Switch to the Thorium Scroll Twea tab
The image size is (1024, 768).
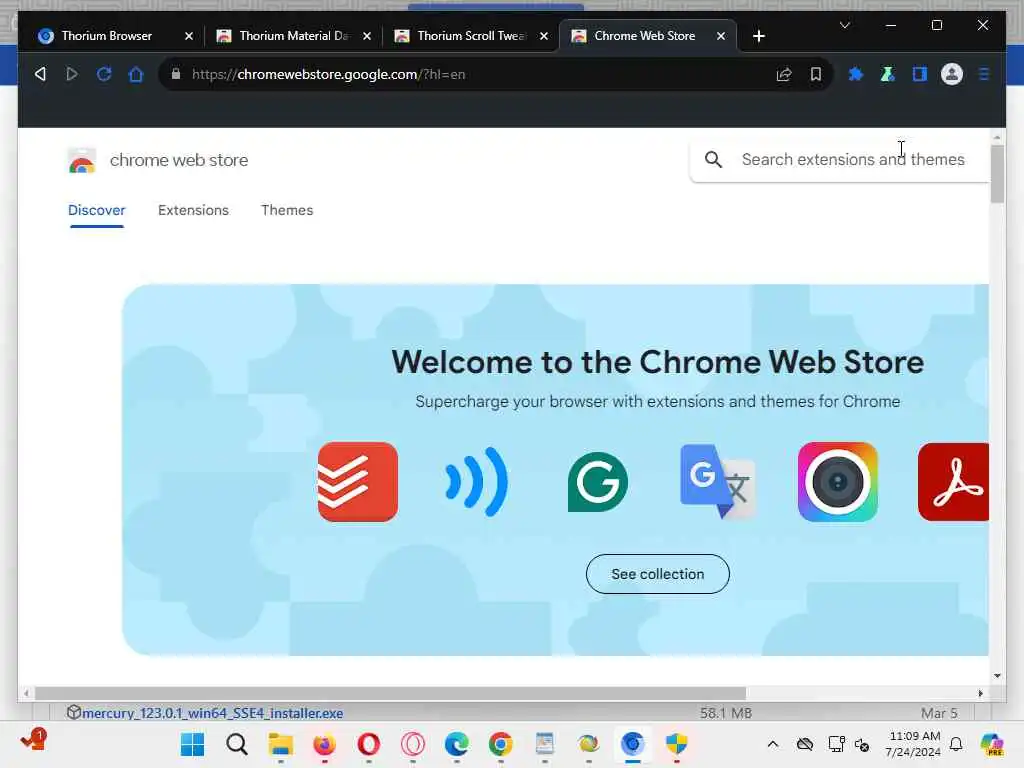(472, 36)
